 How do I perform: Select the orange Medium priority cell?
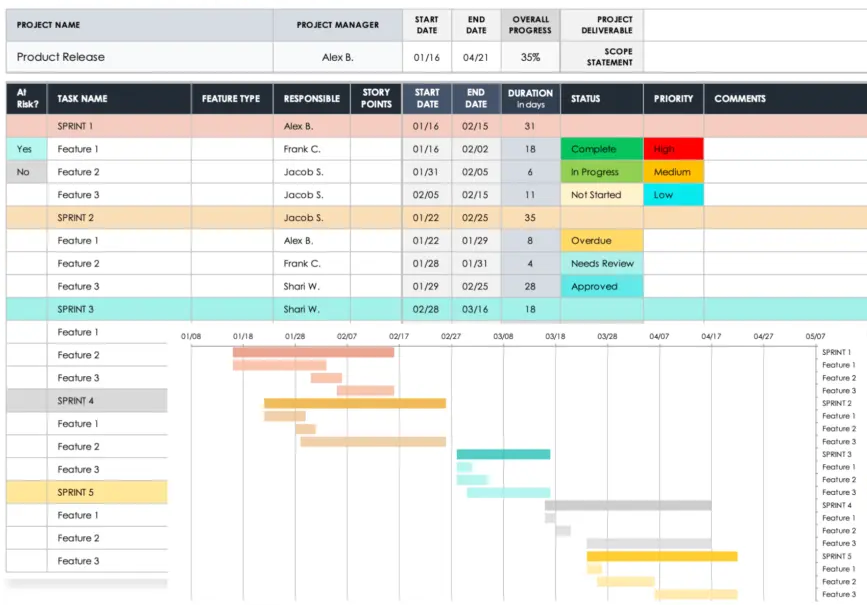click(673, 172)
